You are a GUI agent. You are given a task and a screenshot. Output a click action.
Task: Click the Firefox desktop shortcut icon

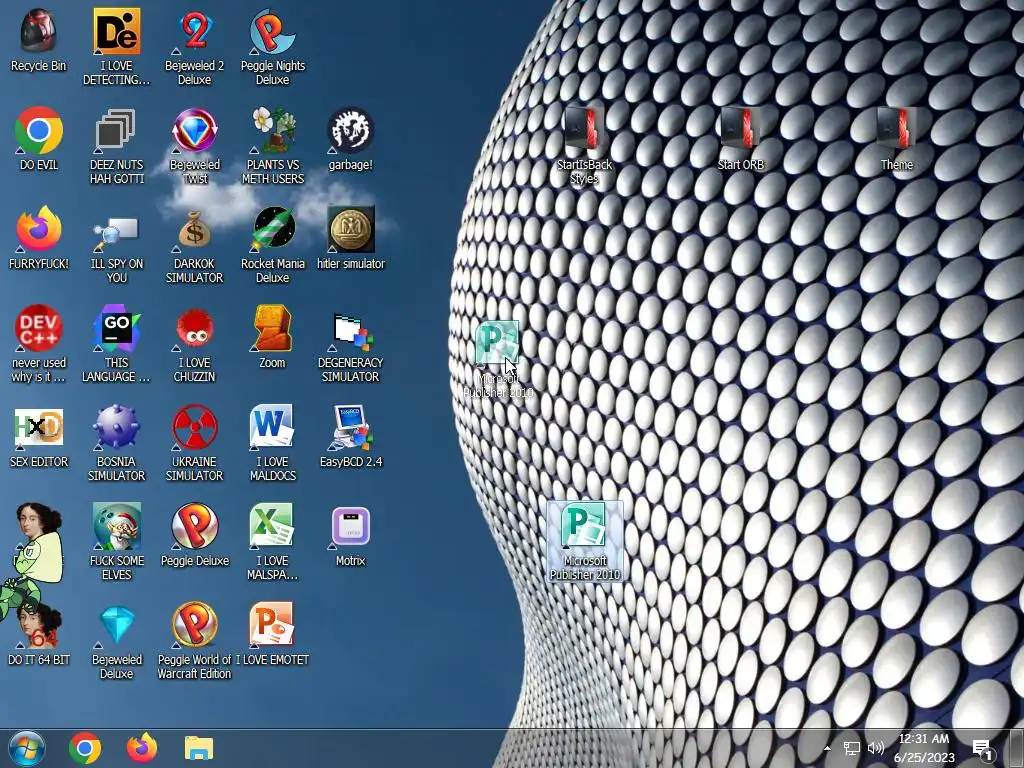pos(39,229)
